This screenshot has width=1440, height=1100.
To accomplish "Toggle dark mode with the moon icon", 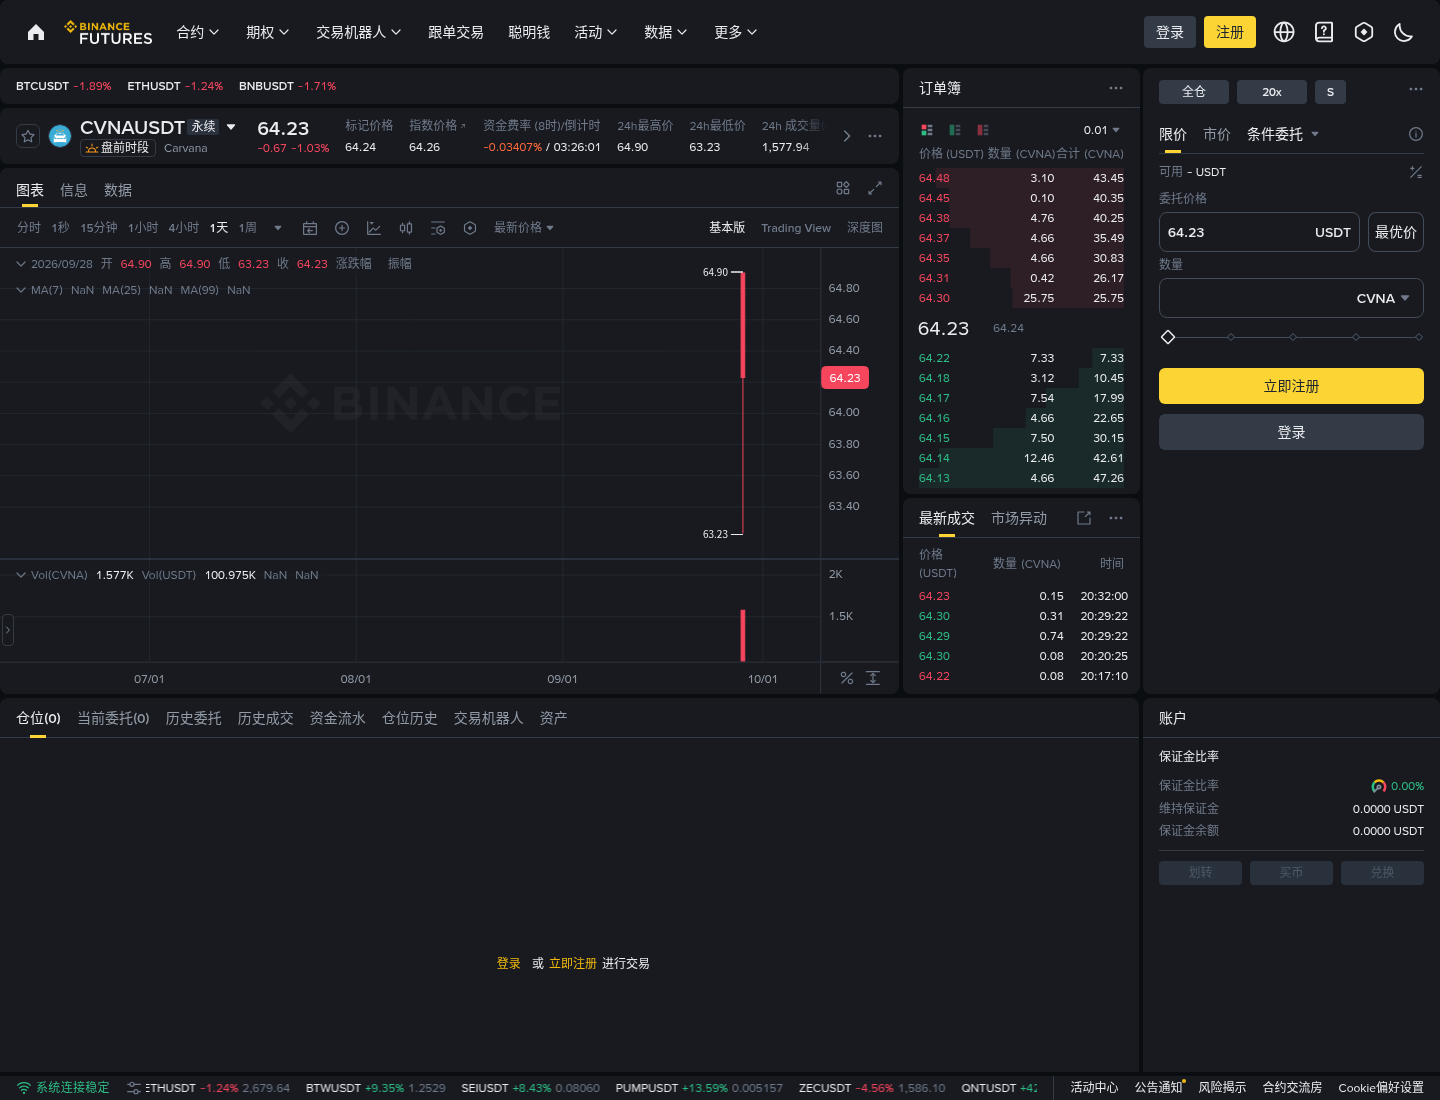I will point(1404,32).
